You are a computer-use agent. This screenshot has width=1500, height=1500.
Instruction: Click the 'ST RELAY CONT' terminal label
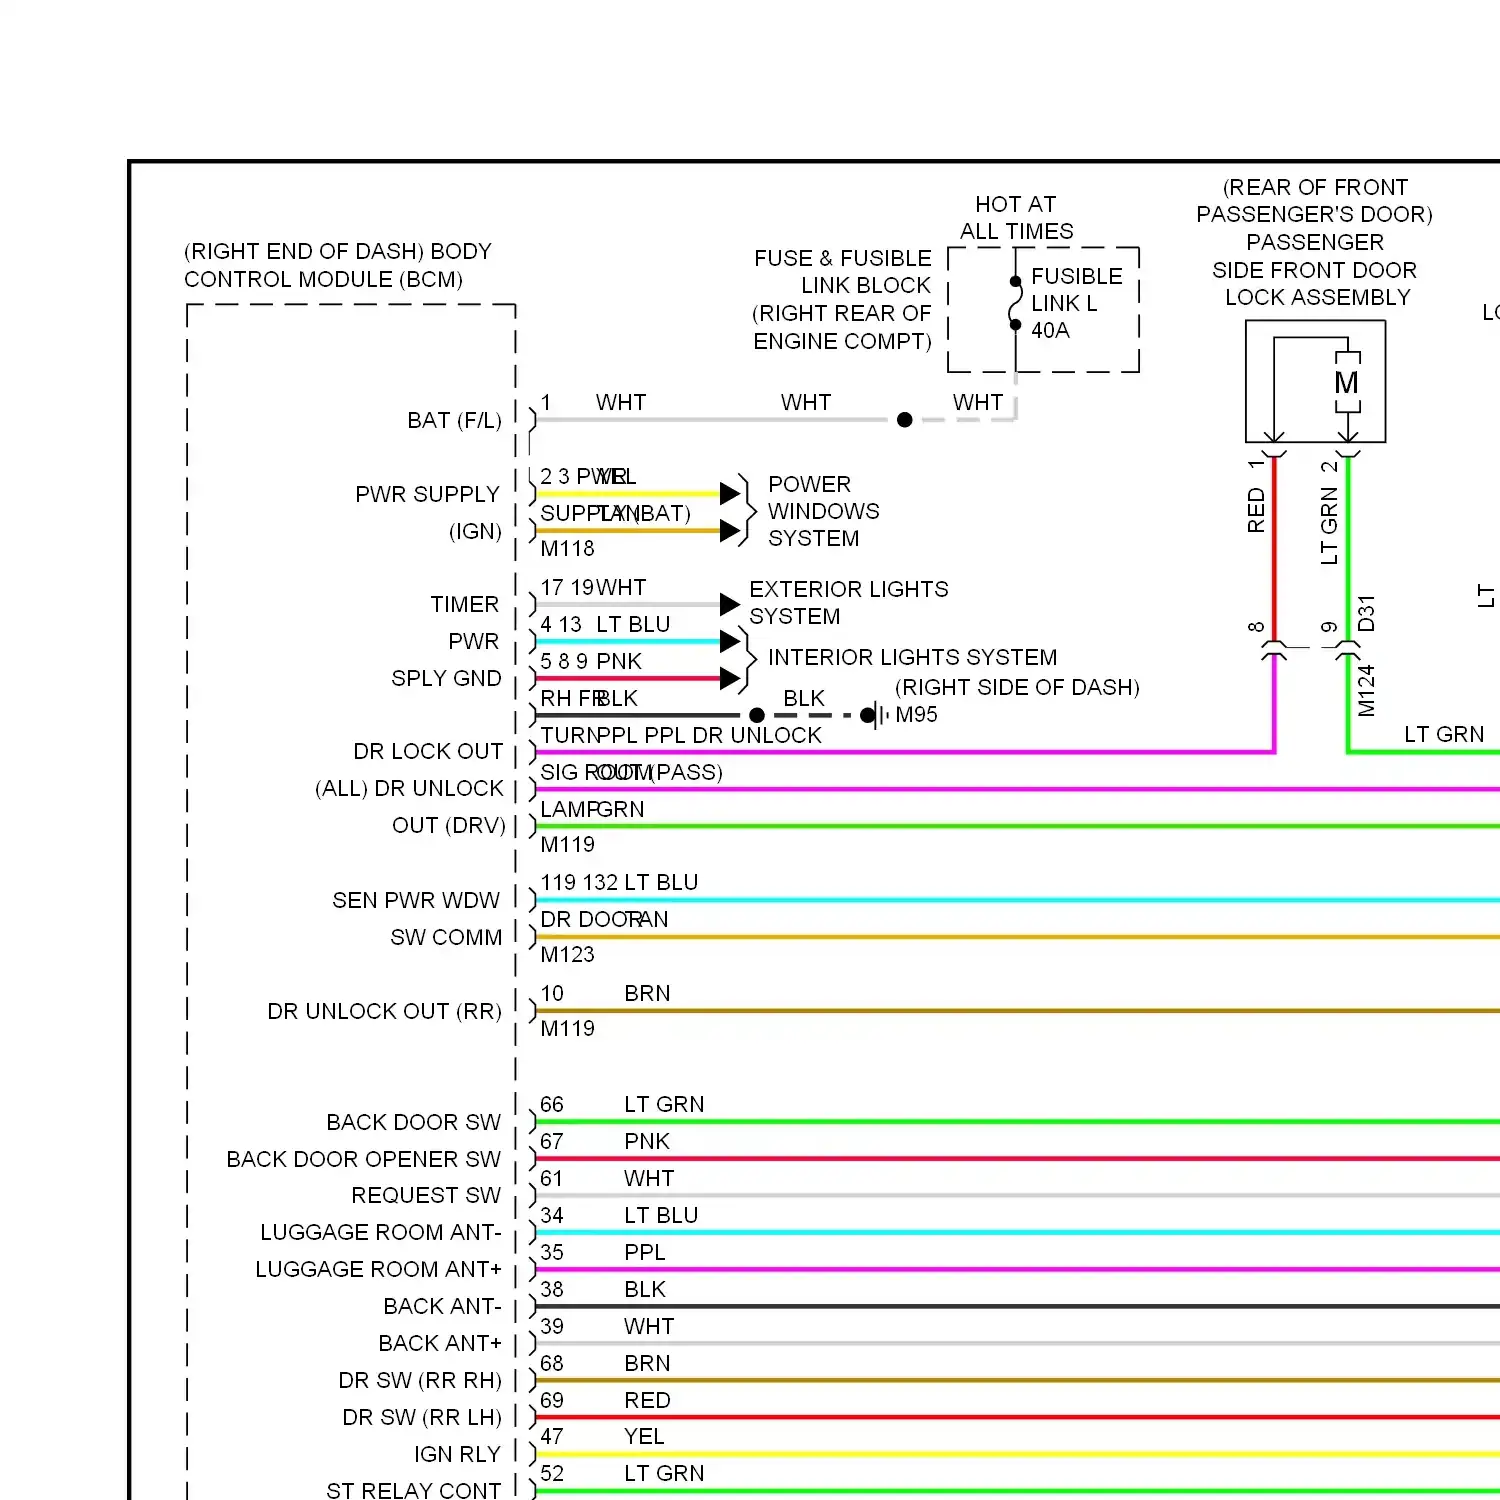(413, 1490)
